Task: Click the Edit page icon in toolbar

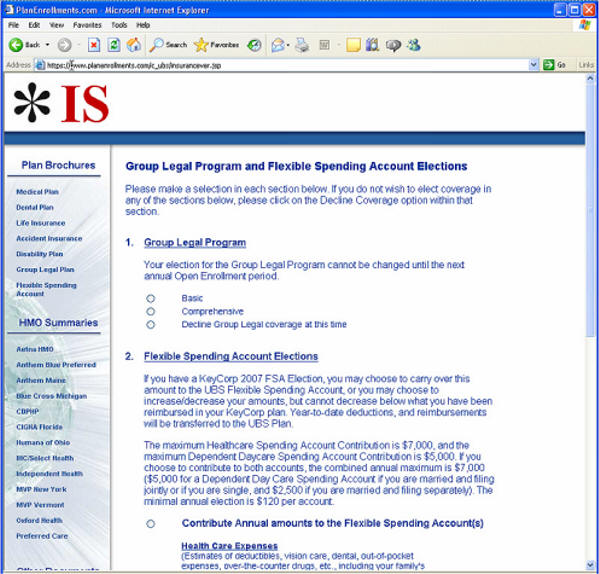Action: pos(324,45)
